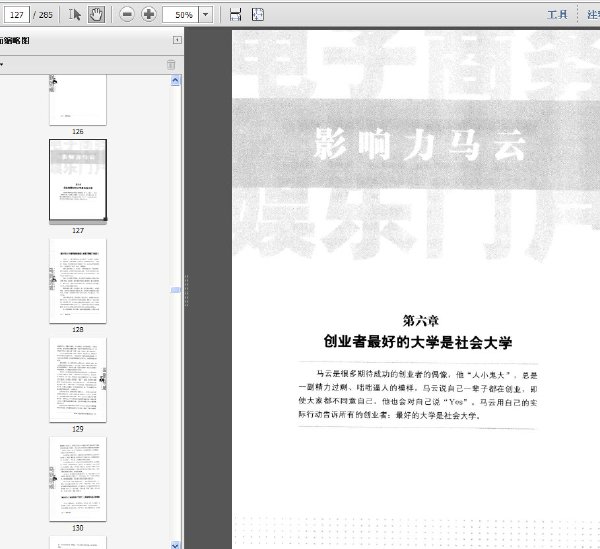Zoom in with the plus button

click(x=148, y=15)
